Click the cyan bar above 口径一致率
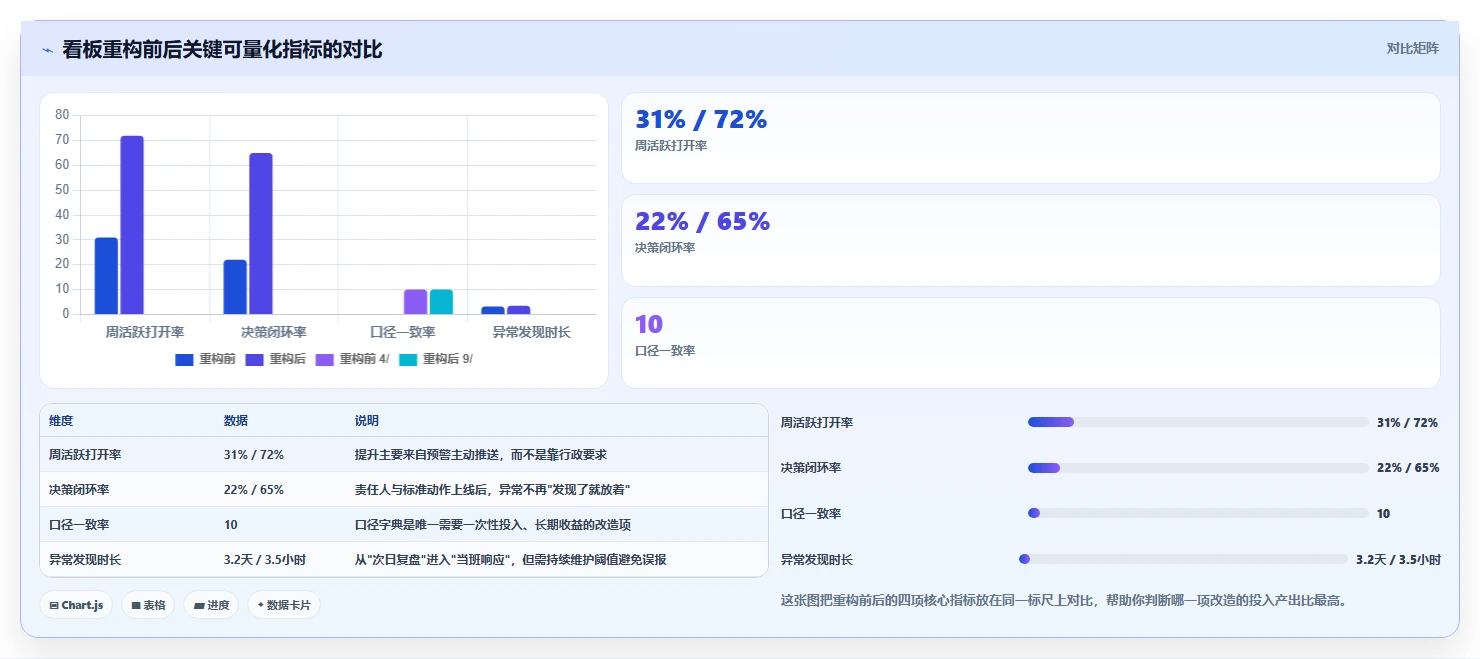This screenshot has width=1480, height=659. coord(441,302)
